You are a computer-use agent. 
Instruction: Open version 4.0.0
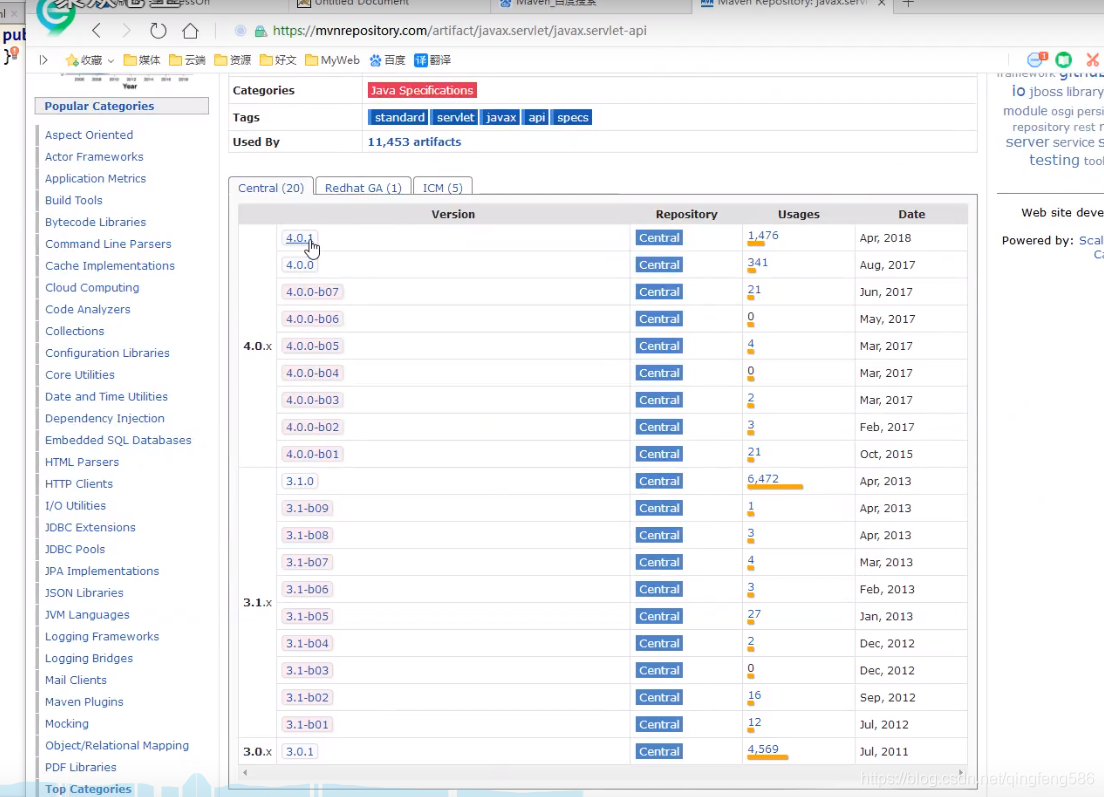(299, 265)
